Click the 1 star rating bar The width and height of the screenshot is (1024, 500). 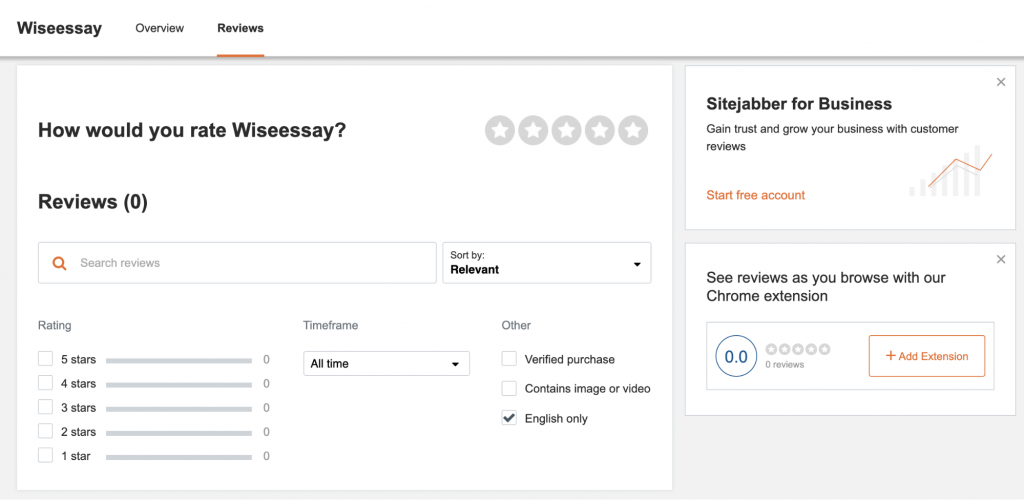tap(179, 457)
